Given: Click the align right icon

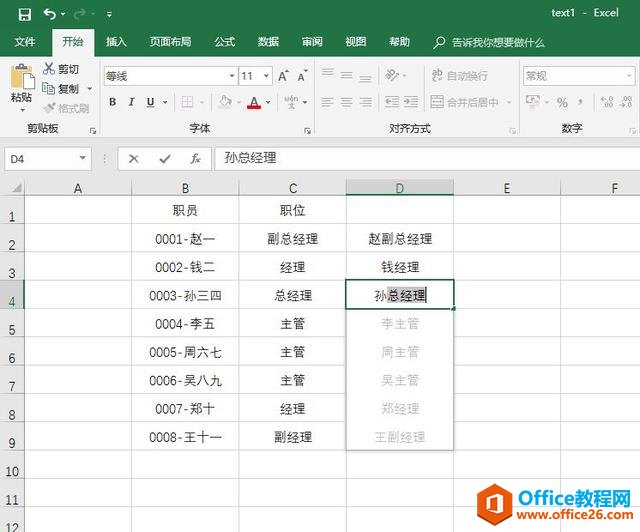Looking at the screenshot, I should point(365,102).
